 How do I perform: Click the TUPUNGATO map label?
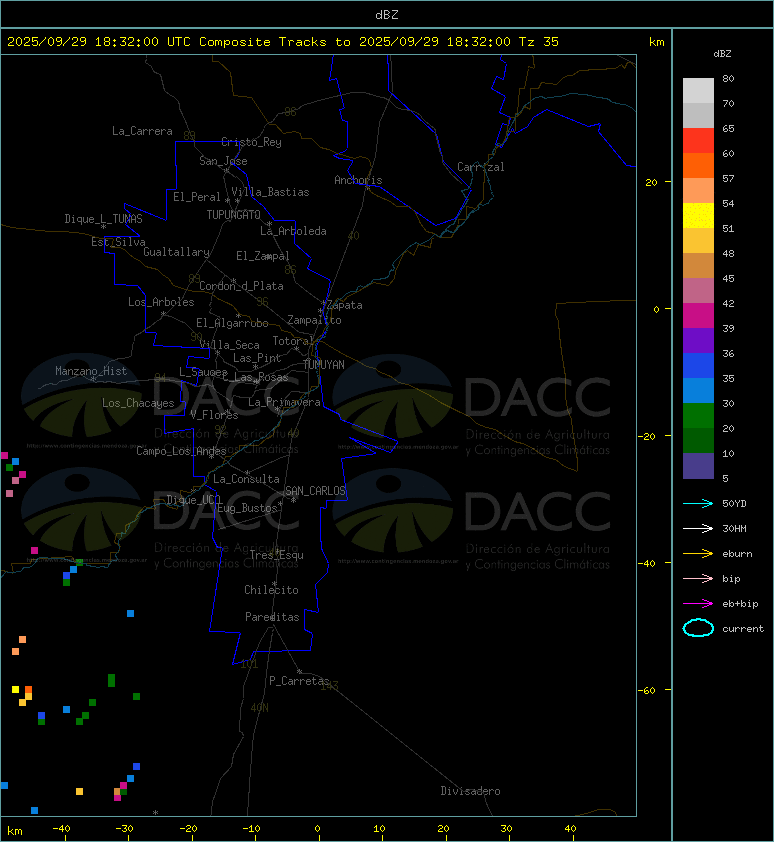[x=234, y=215]
